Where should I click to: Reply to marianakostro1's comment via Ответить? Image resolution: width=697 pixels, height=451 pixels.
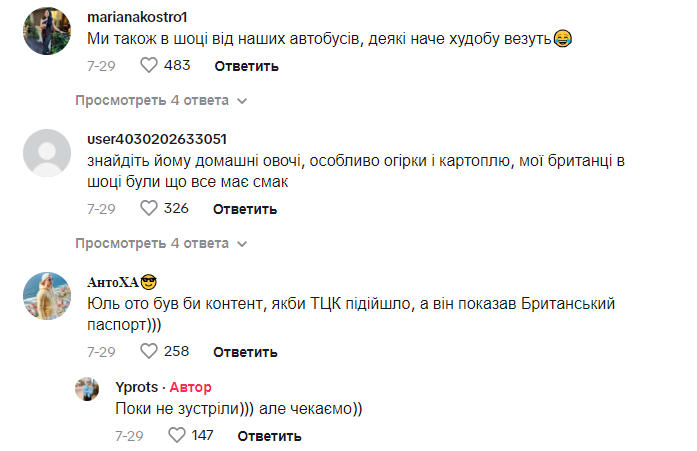click(246, 66)
